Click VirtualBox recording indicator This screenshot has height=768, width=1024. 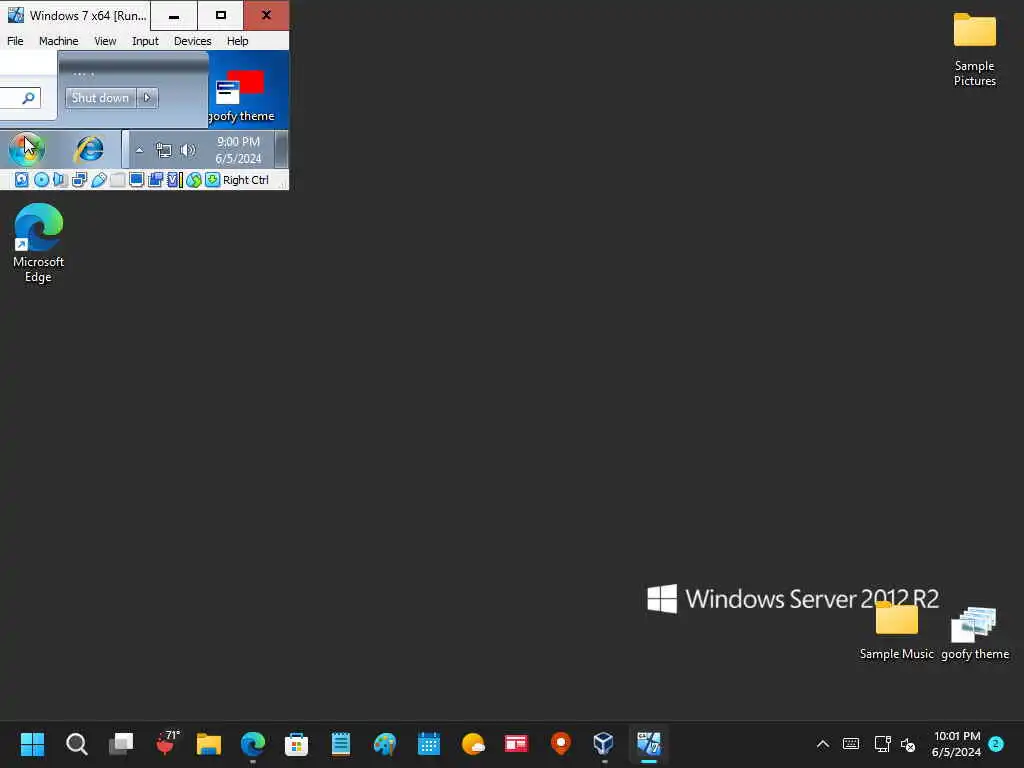click(x=155, y=180)
